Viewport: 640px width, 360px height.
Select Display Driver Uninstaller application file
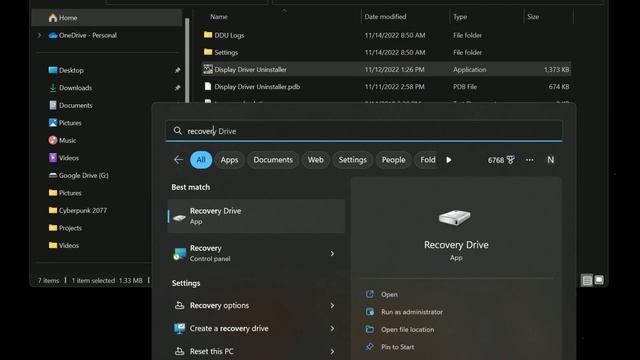(x=386, y=69)
